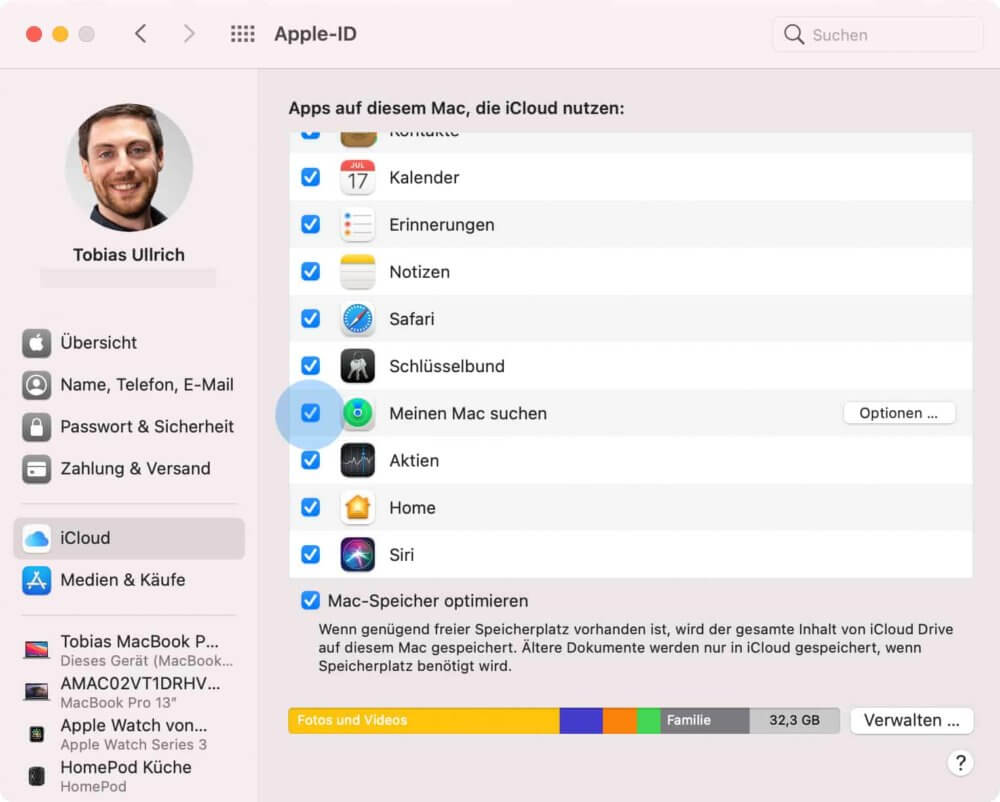Click the Aktien stocks icon
1000x802 pixels.
[x=357, y=460]
